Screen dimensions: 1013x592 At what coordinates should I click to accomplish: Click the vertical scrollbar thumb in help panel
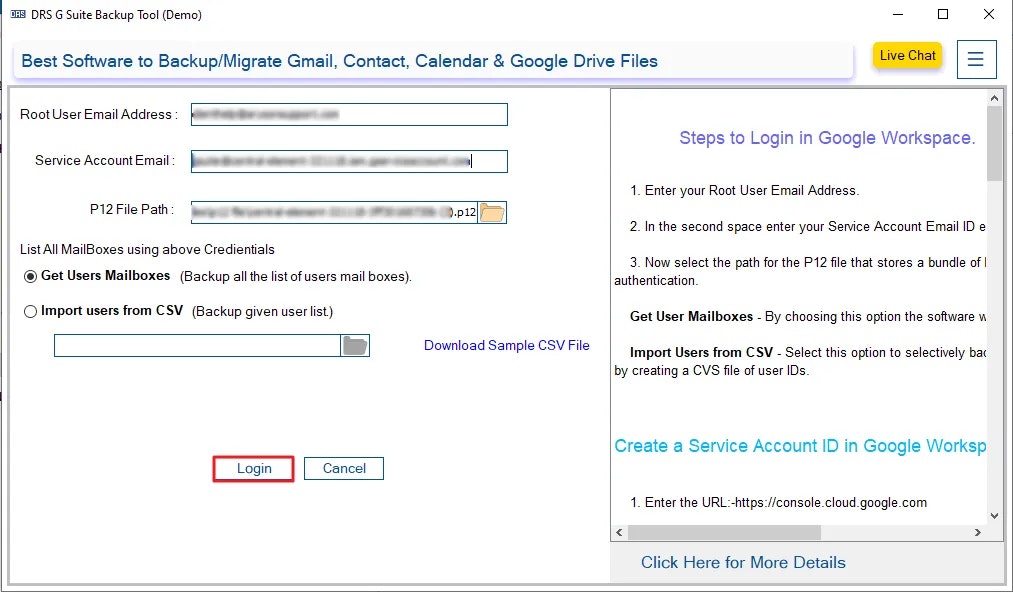point(994,143)
